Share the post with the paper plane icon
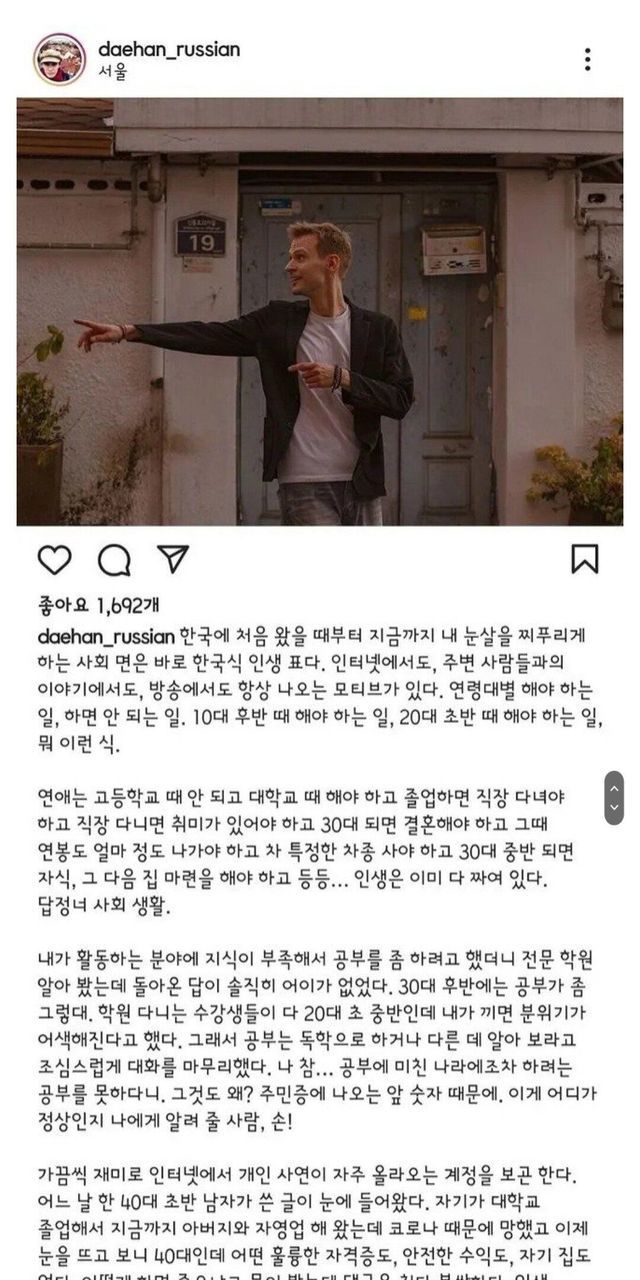640x1280 pixels. coord(173,559)
